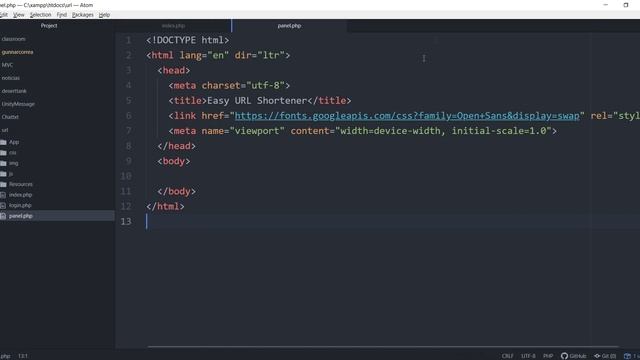The height and width of the screenshot is (360, 640).
Task: Click the closing </body> tag
Action: click(176, 191)
